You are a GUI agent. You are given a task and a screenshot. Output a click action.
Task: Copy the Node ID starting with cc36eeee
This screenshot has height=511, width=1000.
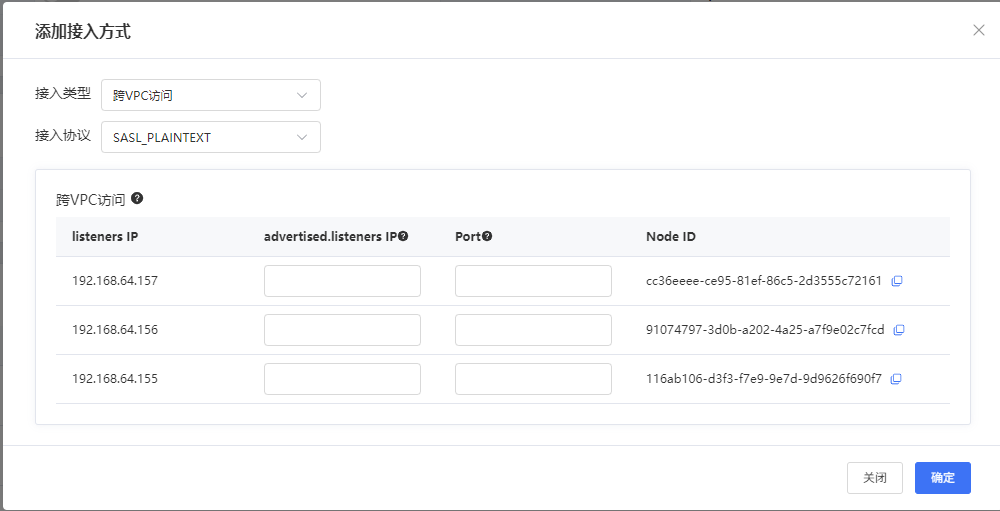[x=897, y=281]
